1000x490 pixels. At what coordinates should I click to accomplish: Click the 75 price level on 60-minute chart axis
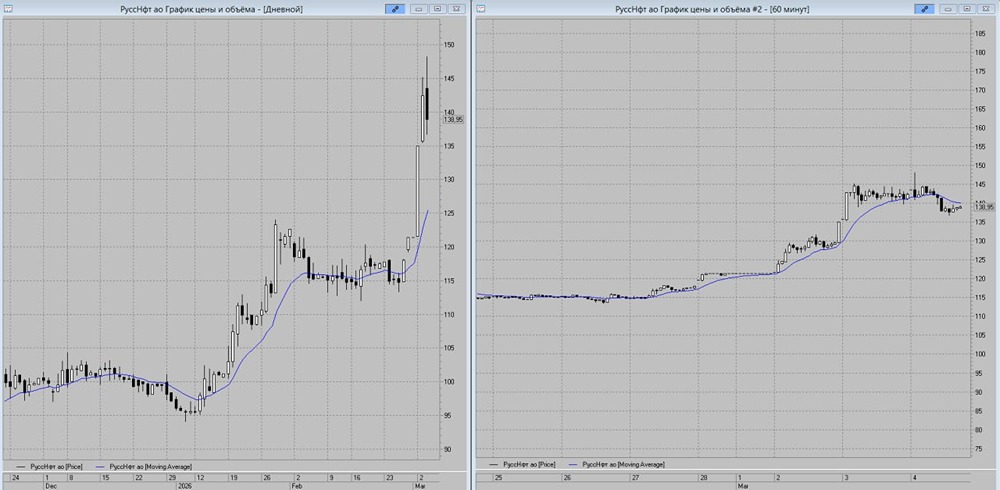pyautogui.click(x=980, y=449)
